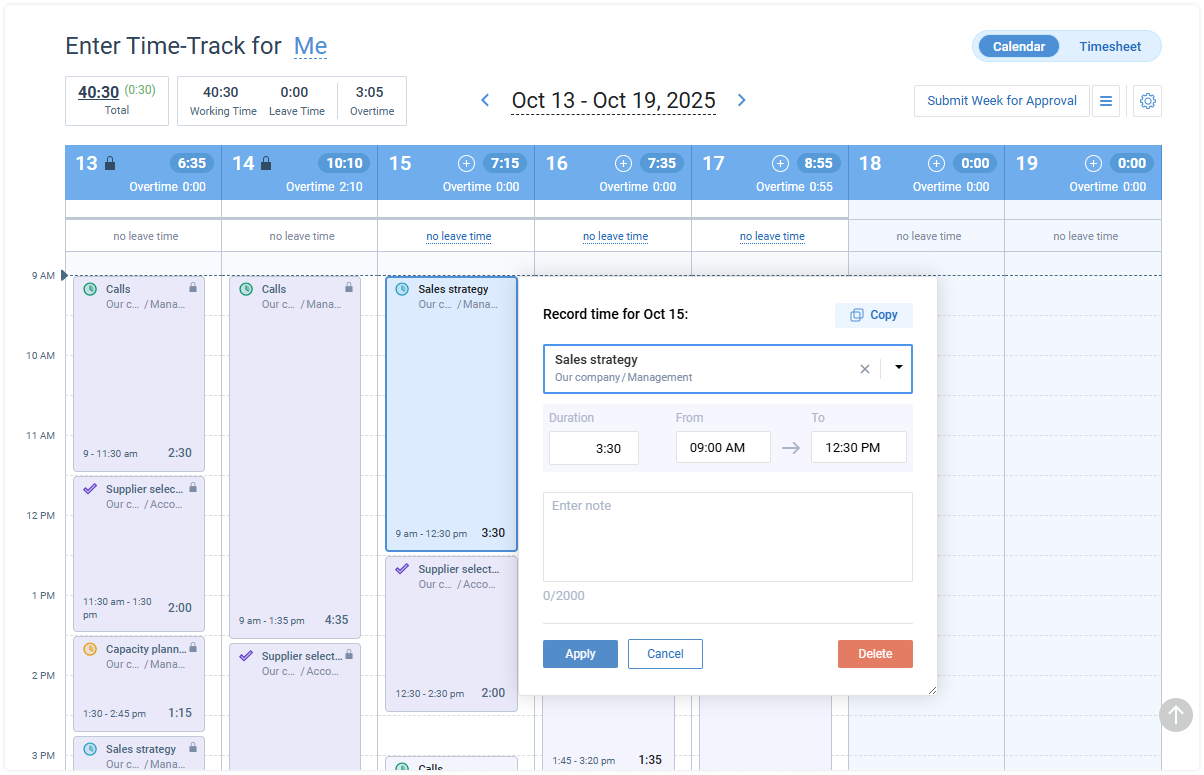Clear the Sales strategy task with the X icon
The image size is (1204, 775).
(x=864, y=368)
